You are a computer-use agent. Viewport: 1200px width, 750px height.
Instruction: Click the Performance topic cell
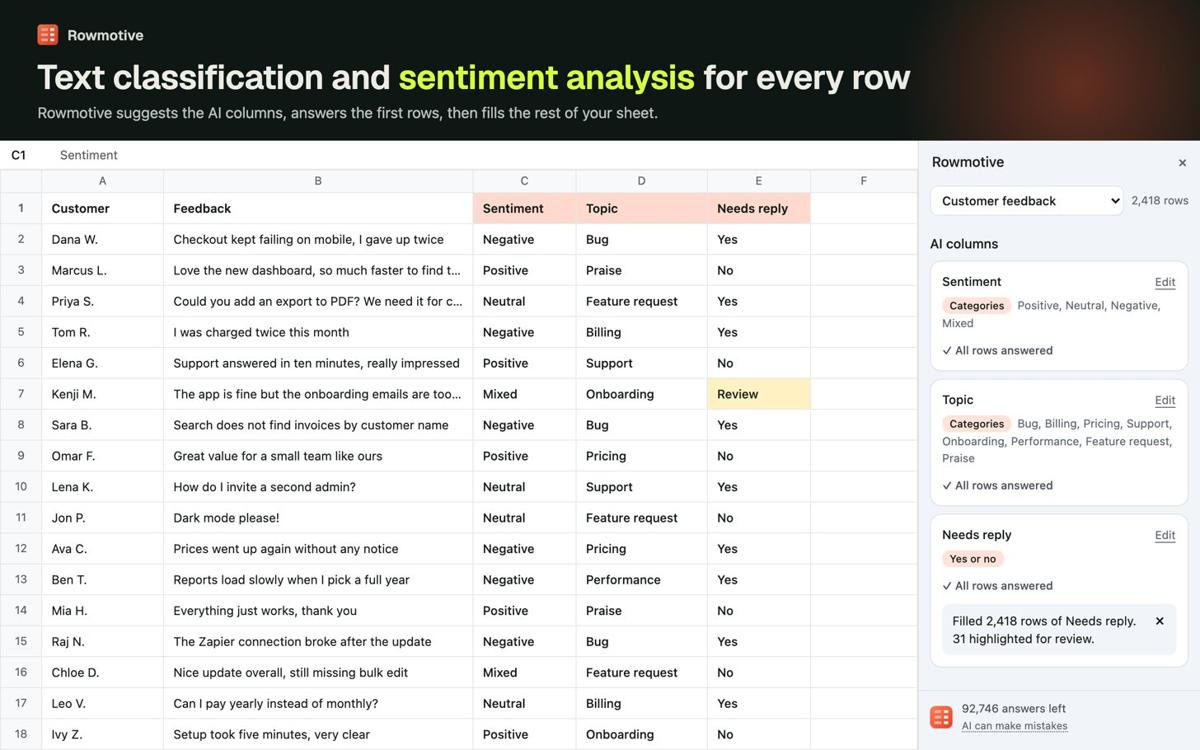pyautogui.click(x=641, y=580)
